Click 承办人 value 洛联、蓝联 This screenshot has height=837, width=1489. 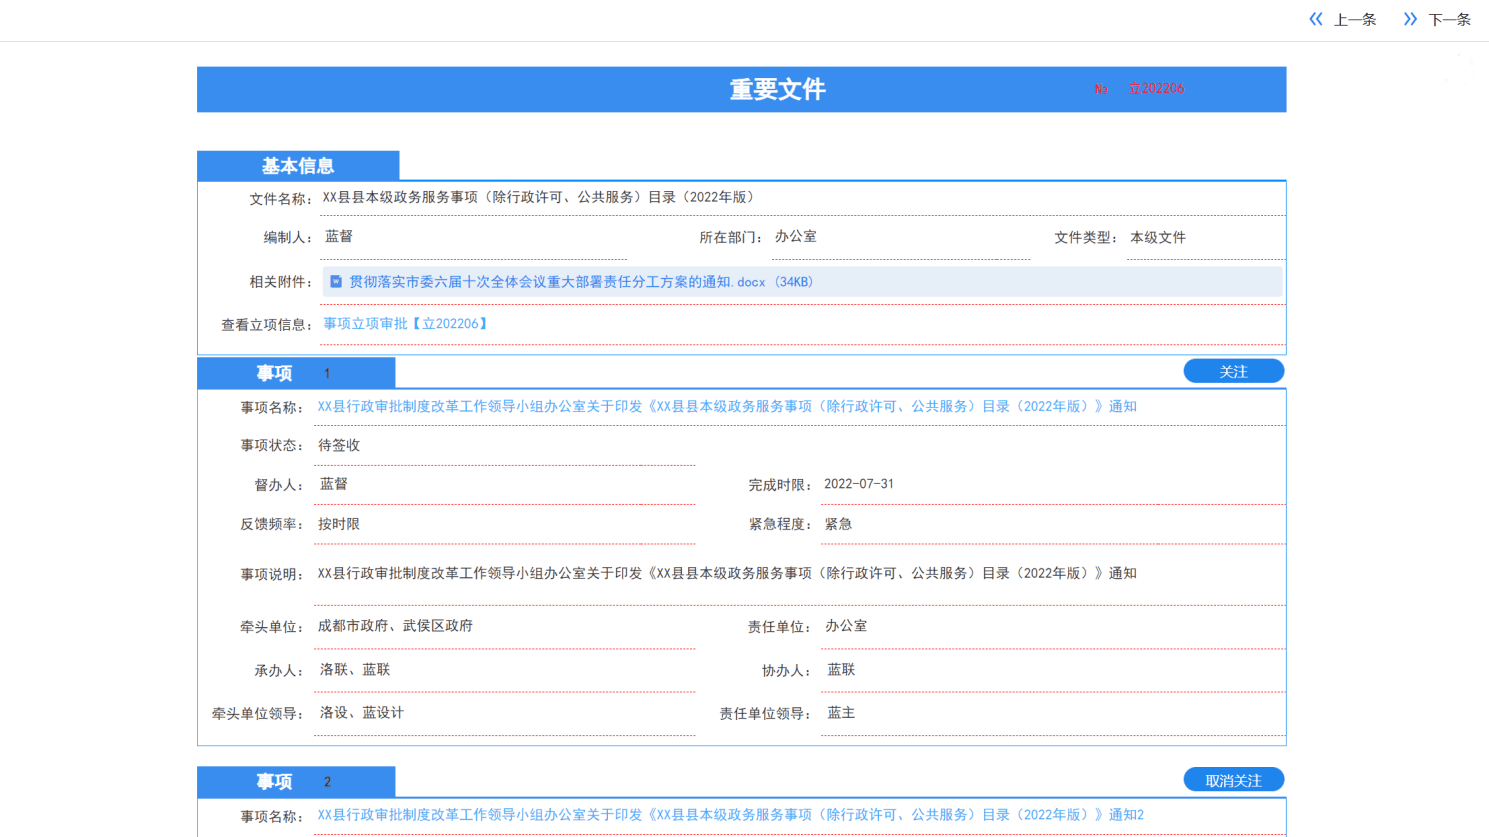pyautogui.click(x=355, y=670)
